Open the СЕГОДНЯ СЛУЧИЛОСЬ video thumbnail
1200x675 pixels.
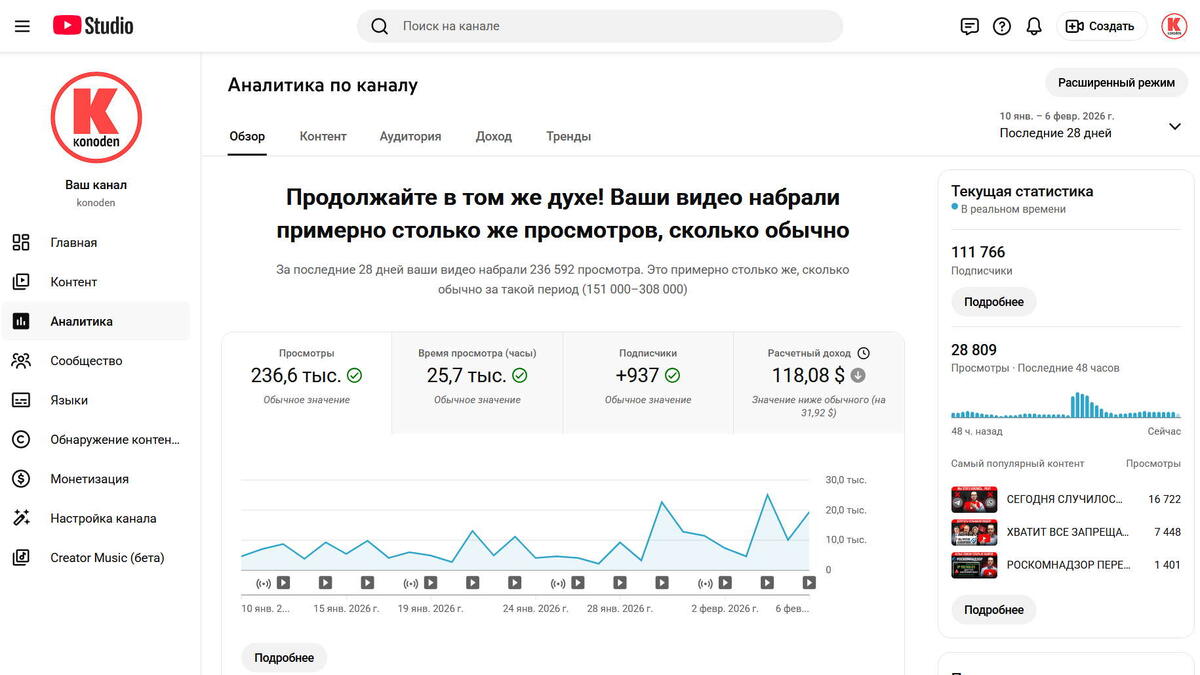point(974,499)
